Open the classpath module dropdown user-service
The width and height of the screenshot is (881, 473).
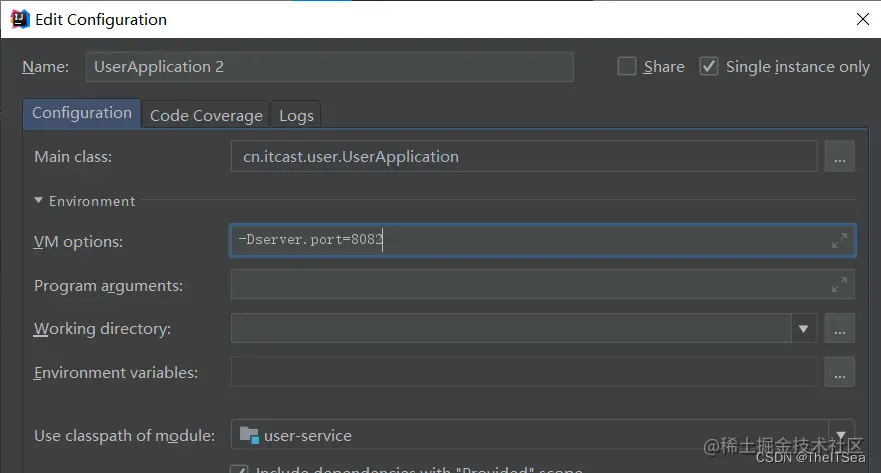click(x=841, y=435)
